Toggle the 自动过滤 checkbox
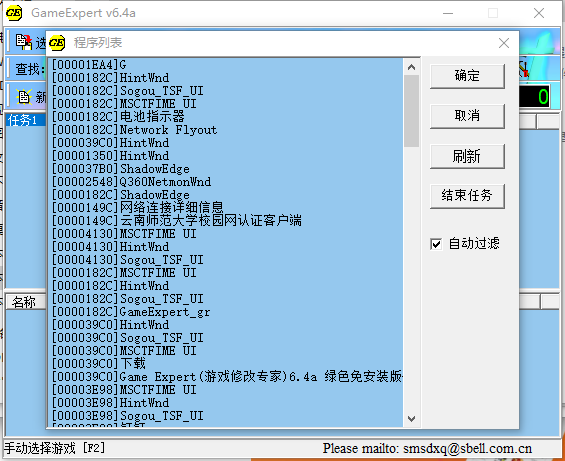The width and height of the screenshot is (565, 461). [436, 244]
